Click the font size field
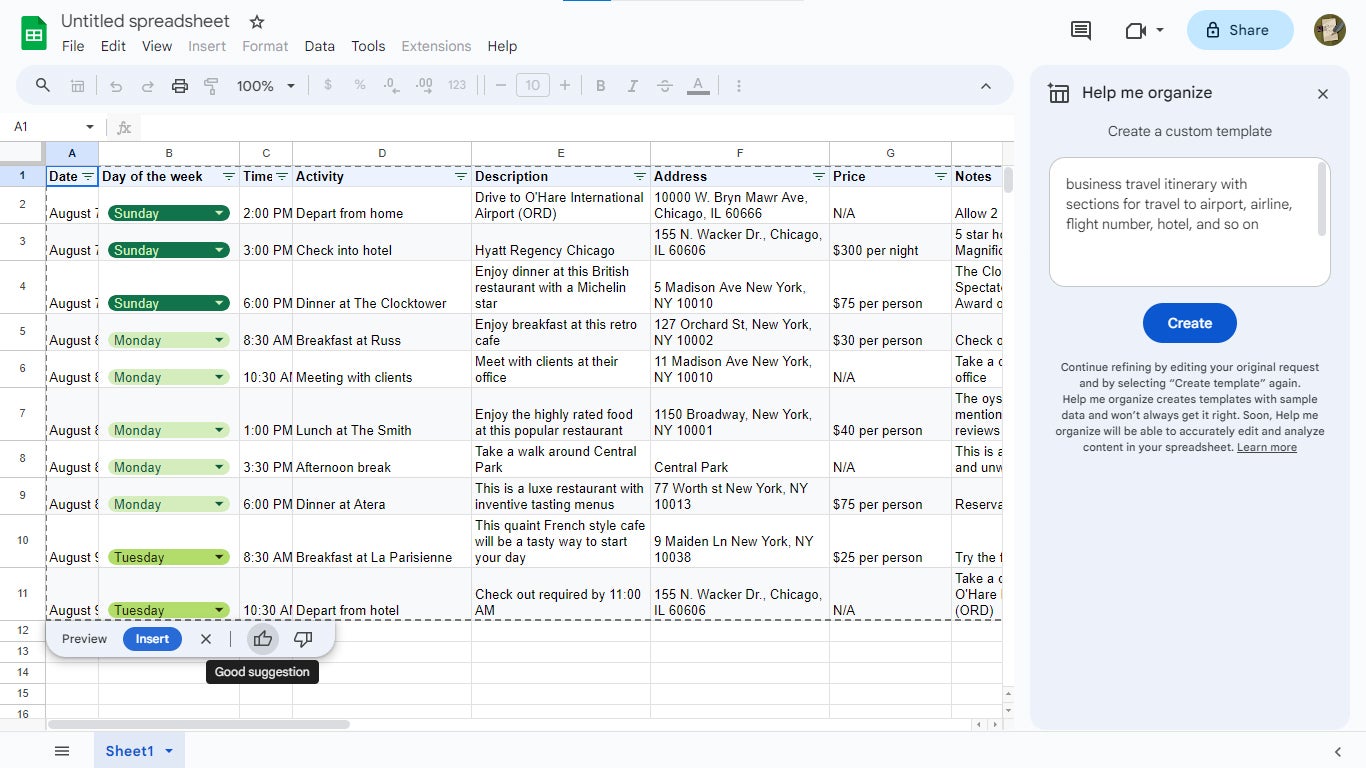 [533, 86]
